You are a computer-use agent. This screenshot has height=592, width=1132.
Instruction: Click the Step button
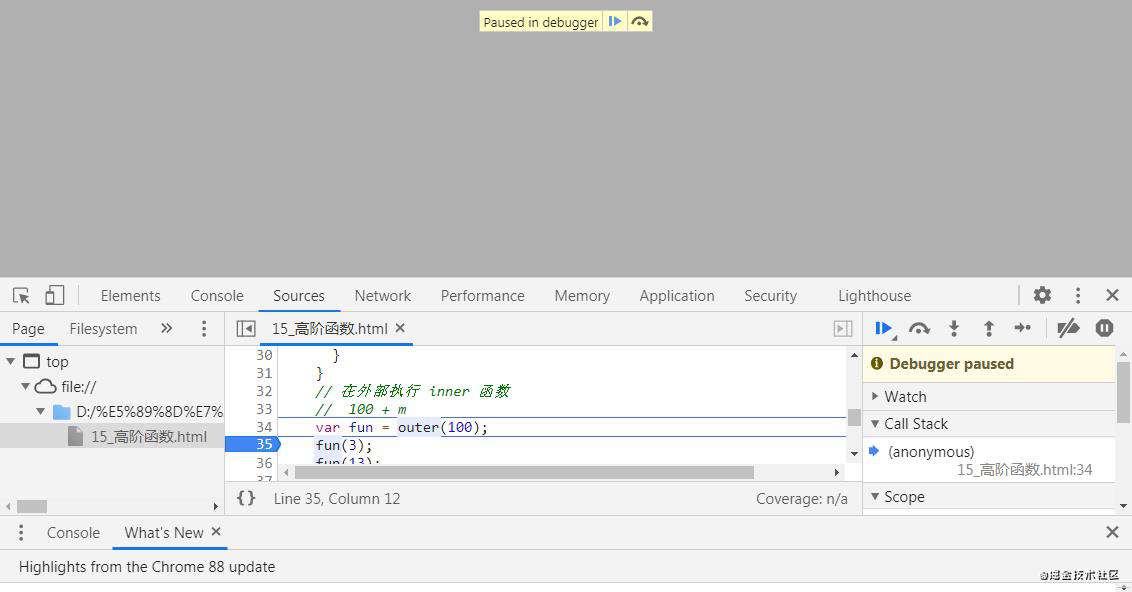[1023, 328]
